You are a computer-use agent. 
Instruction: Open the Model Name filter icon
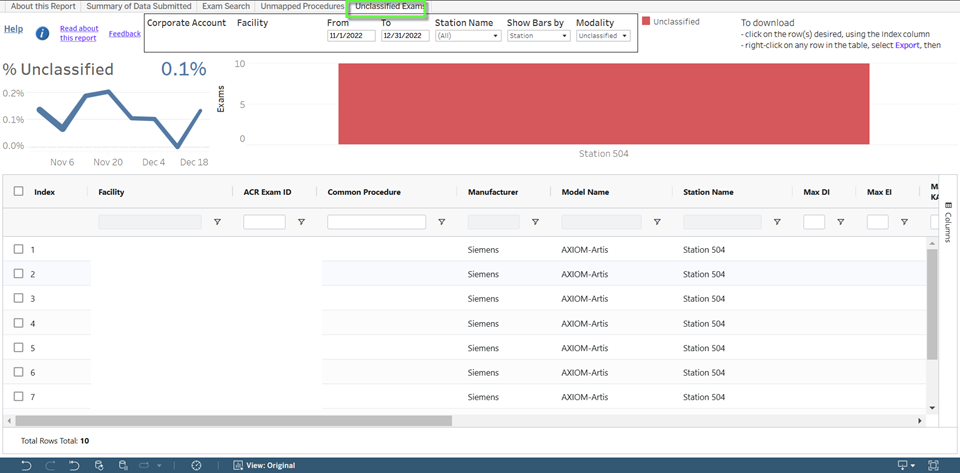pyautogui.click(x=657, y=222)
